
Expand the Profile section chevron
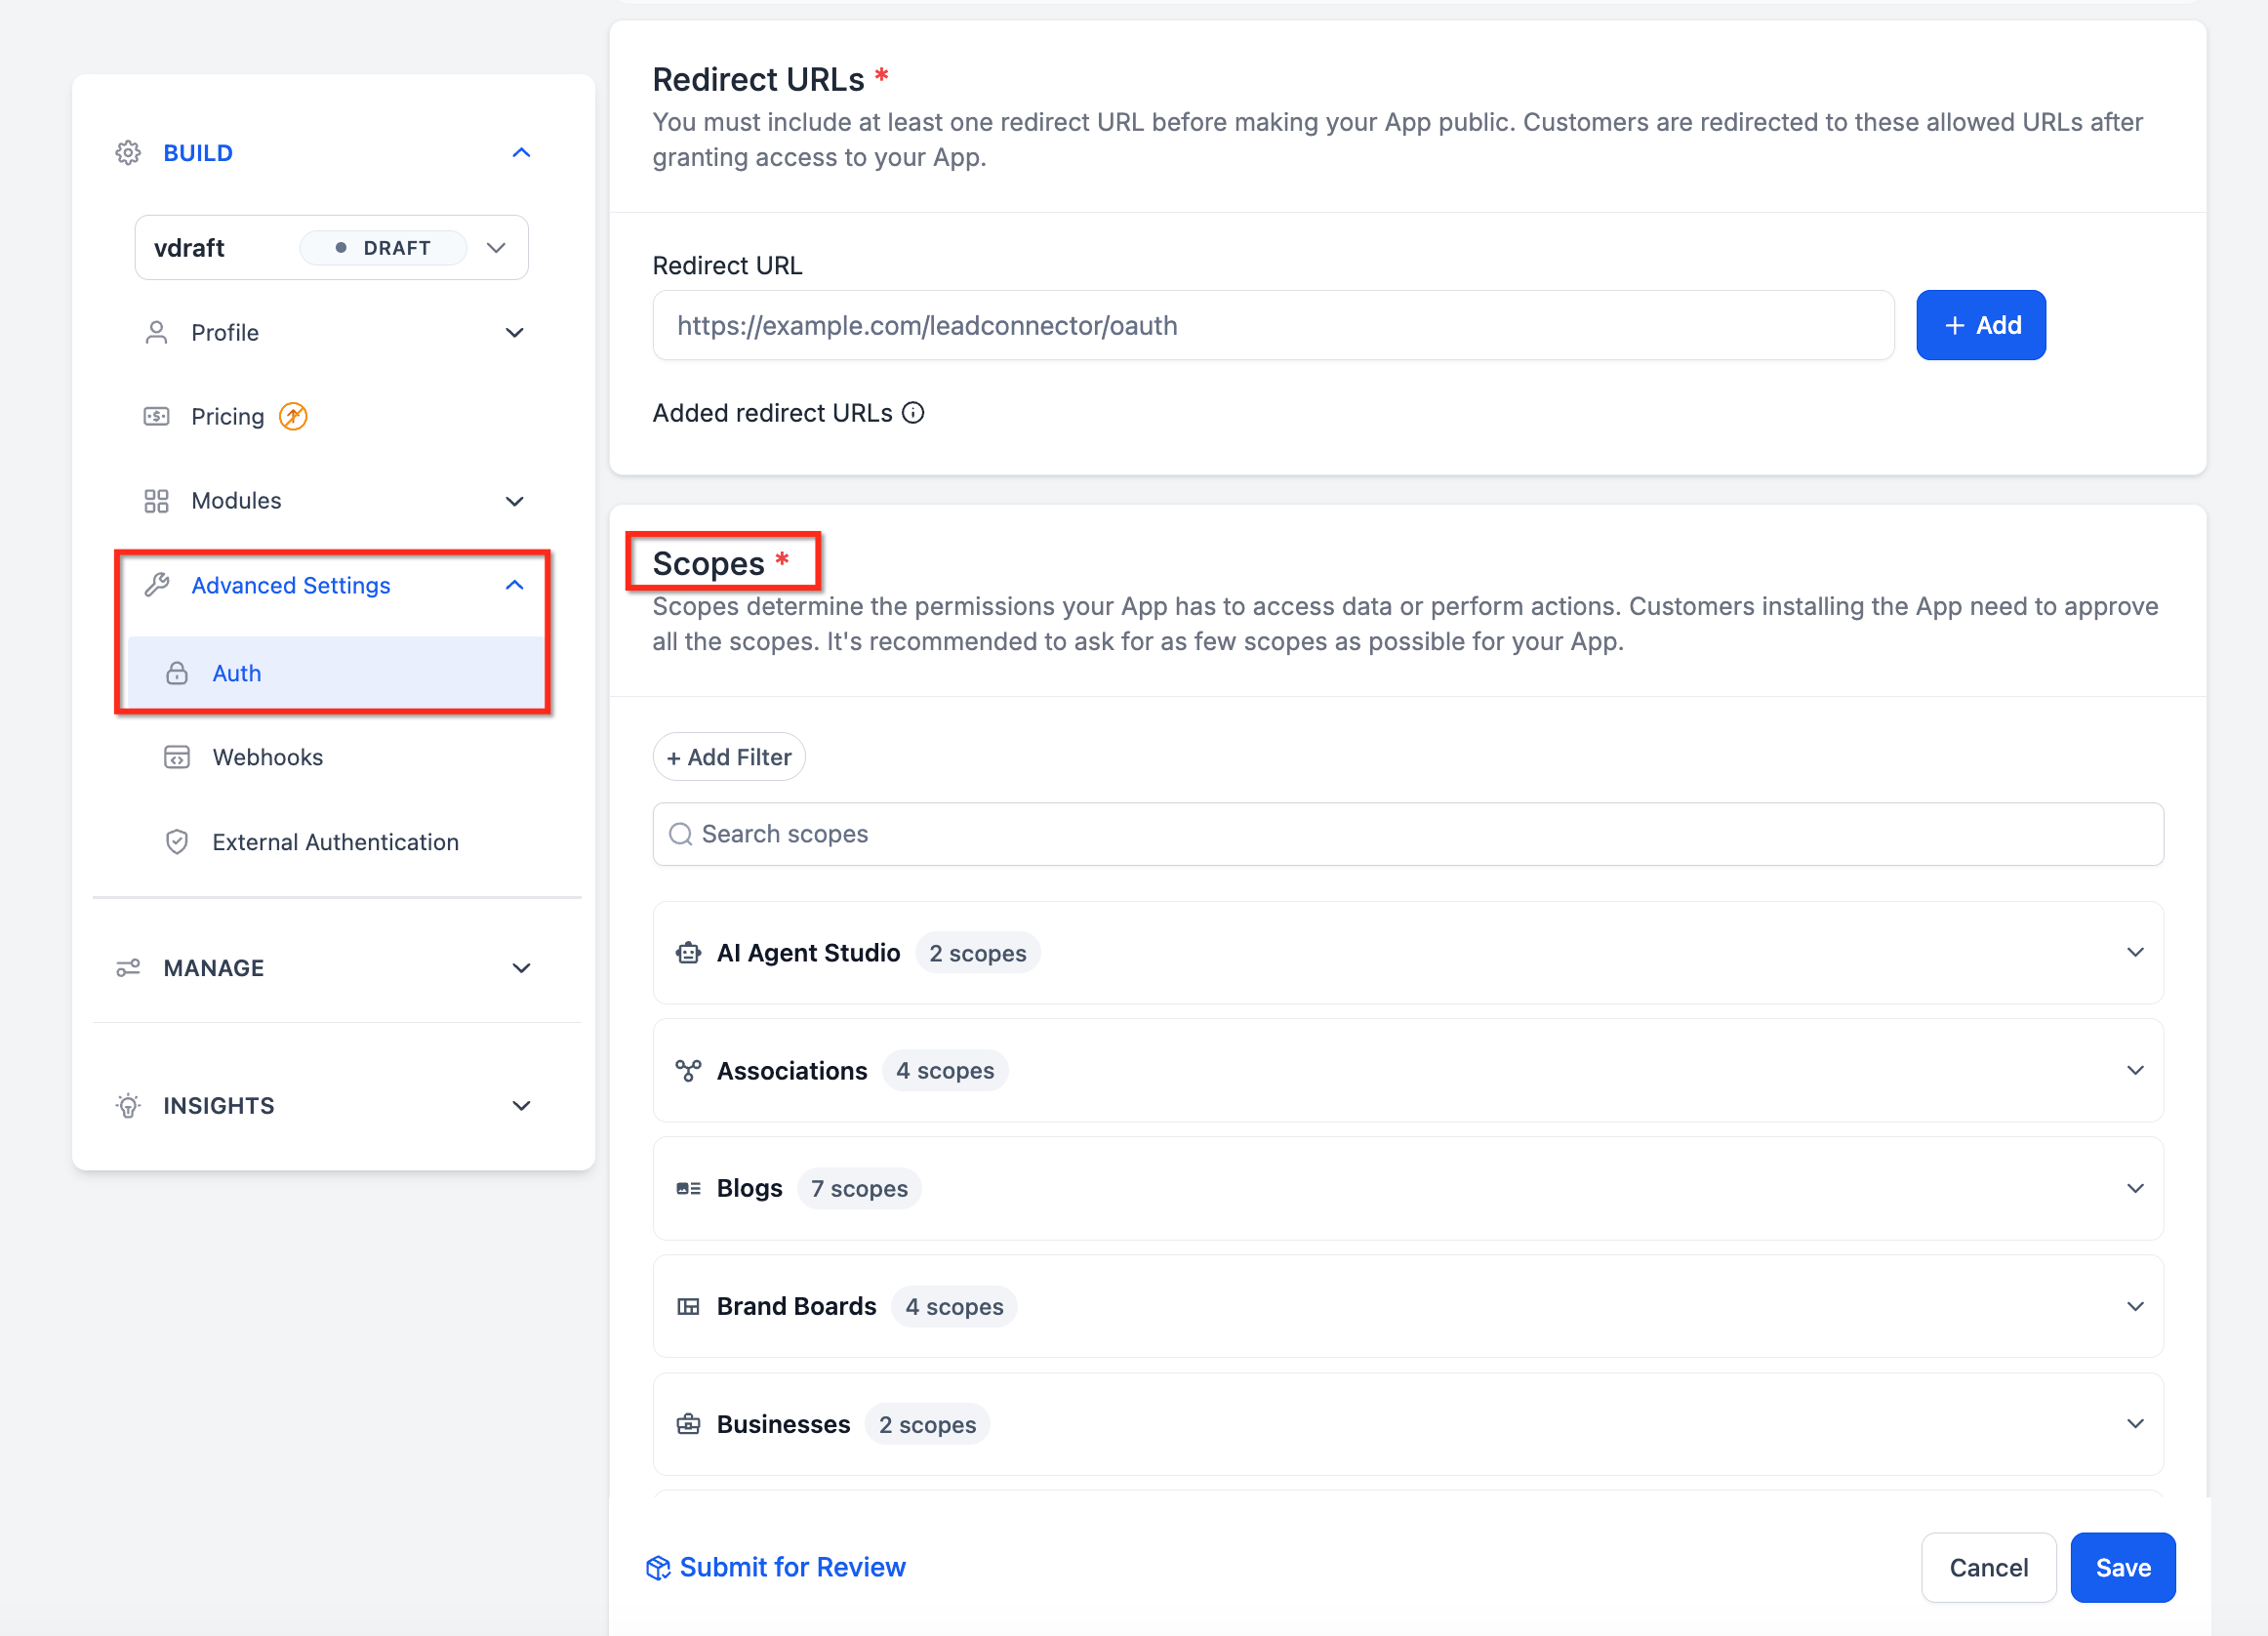[x=515, y=333]
